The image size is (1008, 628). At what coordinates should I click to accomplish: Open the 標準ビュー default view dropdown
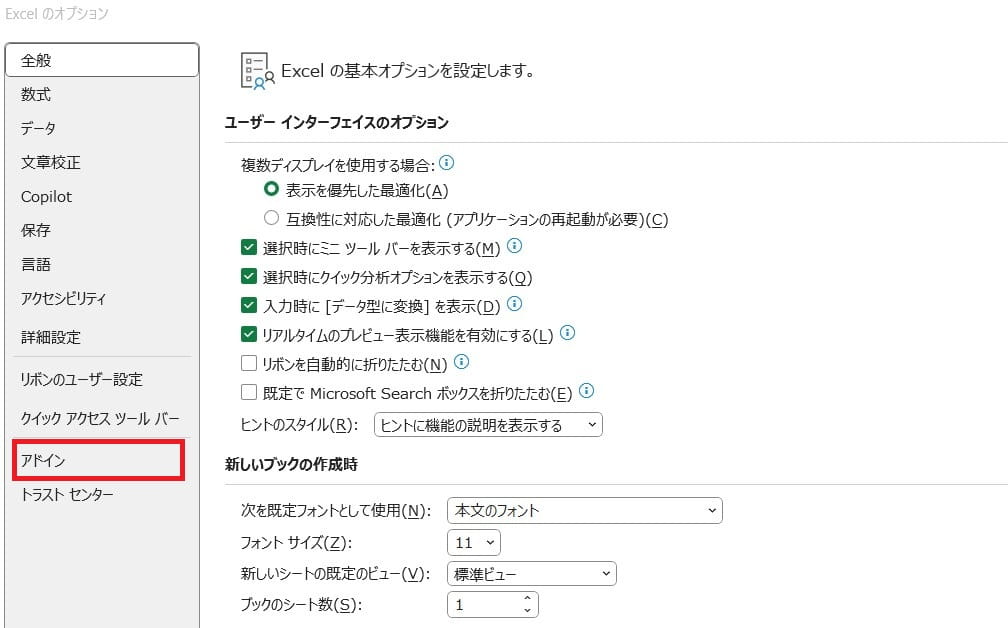pos(531,573)
